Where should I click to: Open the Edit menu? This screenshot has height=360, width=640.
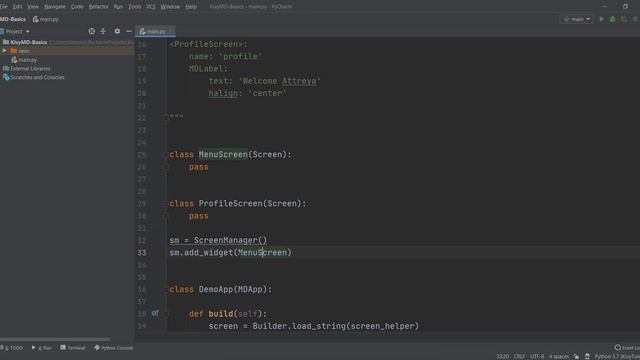[x=17, y=7]
